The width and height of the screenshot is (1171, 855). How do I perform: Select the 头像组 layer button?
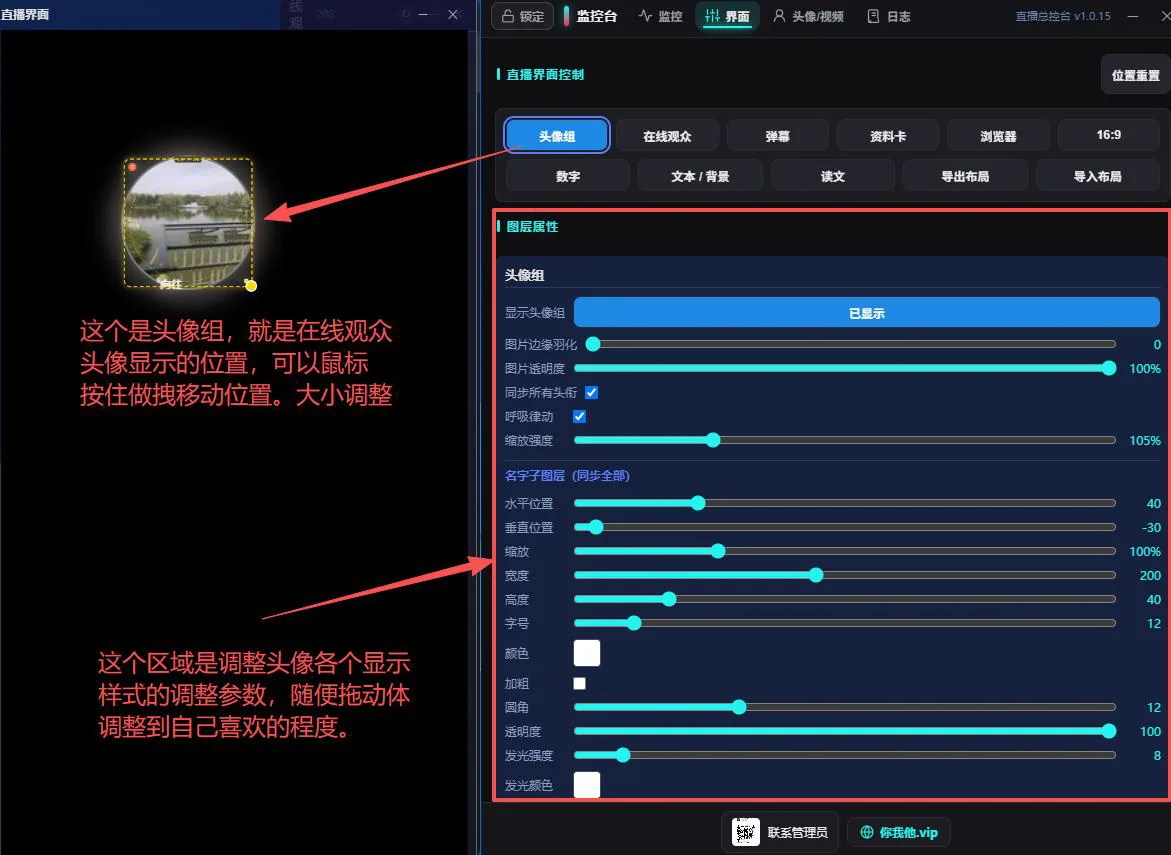[557, 136]
